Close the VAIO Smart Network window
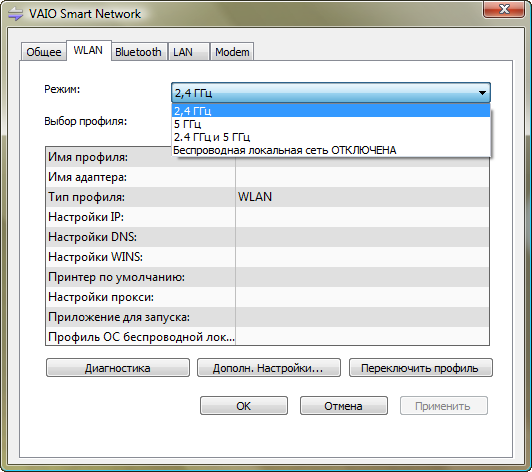Screen dimensions: 532x472 tap(504, 9)
